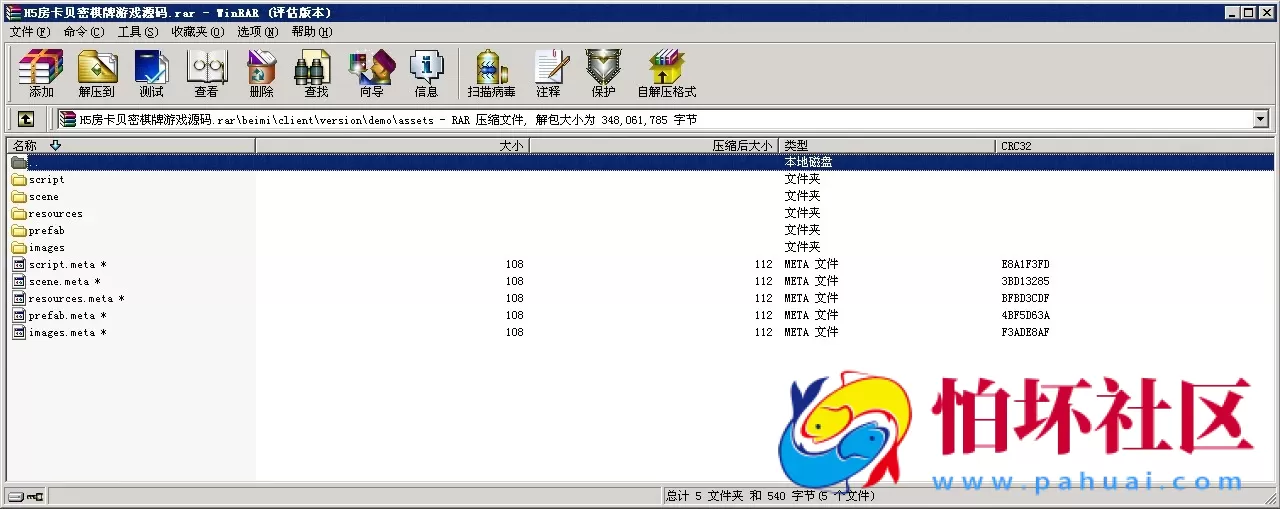Select the CRC32 value F3ADE8AF

tap(1025, 333)
